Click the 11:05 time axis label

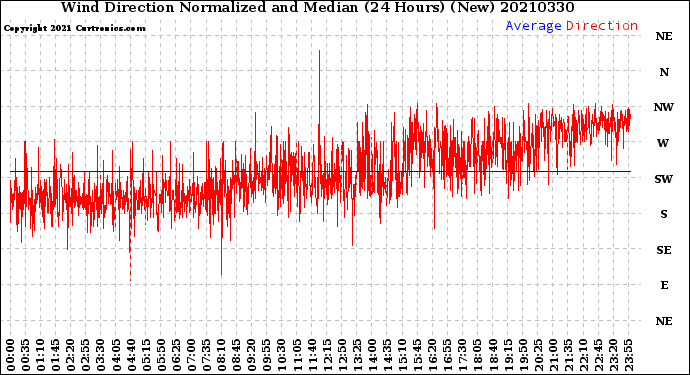coord(297,355)
